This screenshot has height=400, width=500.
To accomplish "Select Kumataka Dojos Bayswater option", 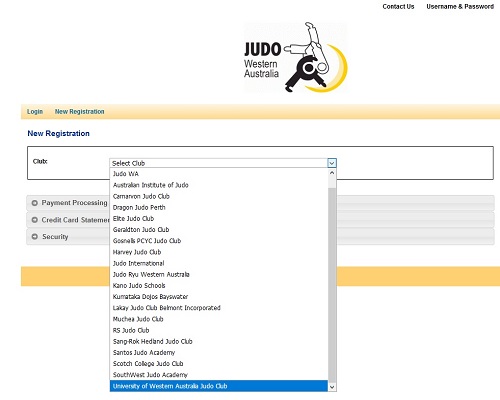I will click(219, 297).
